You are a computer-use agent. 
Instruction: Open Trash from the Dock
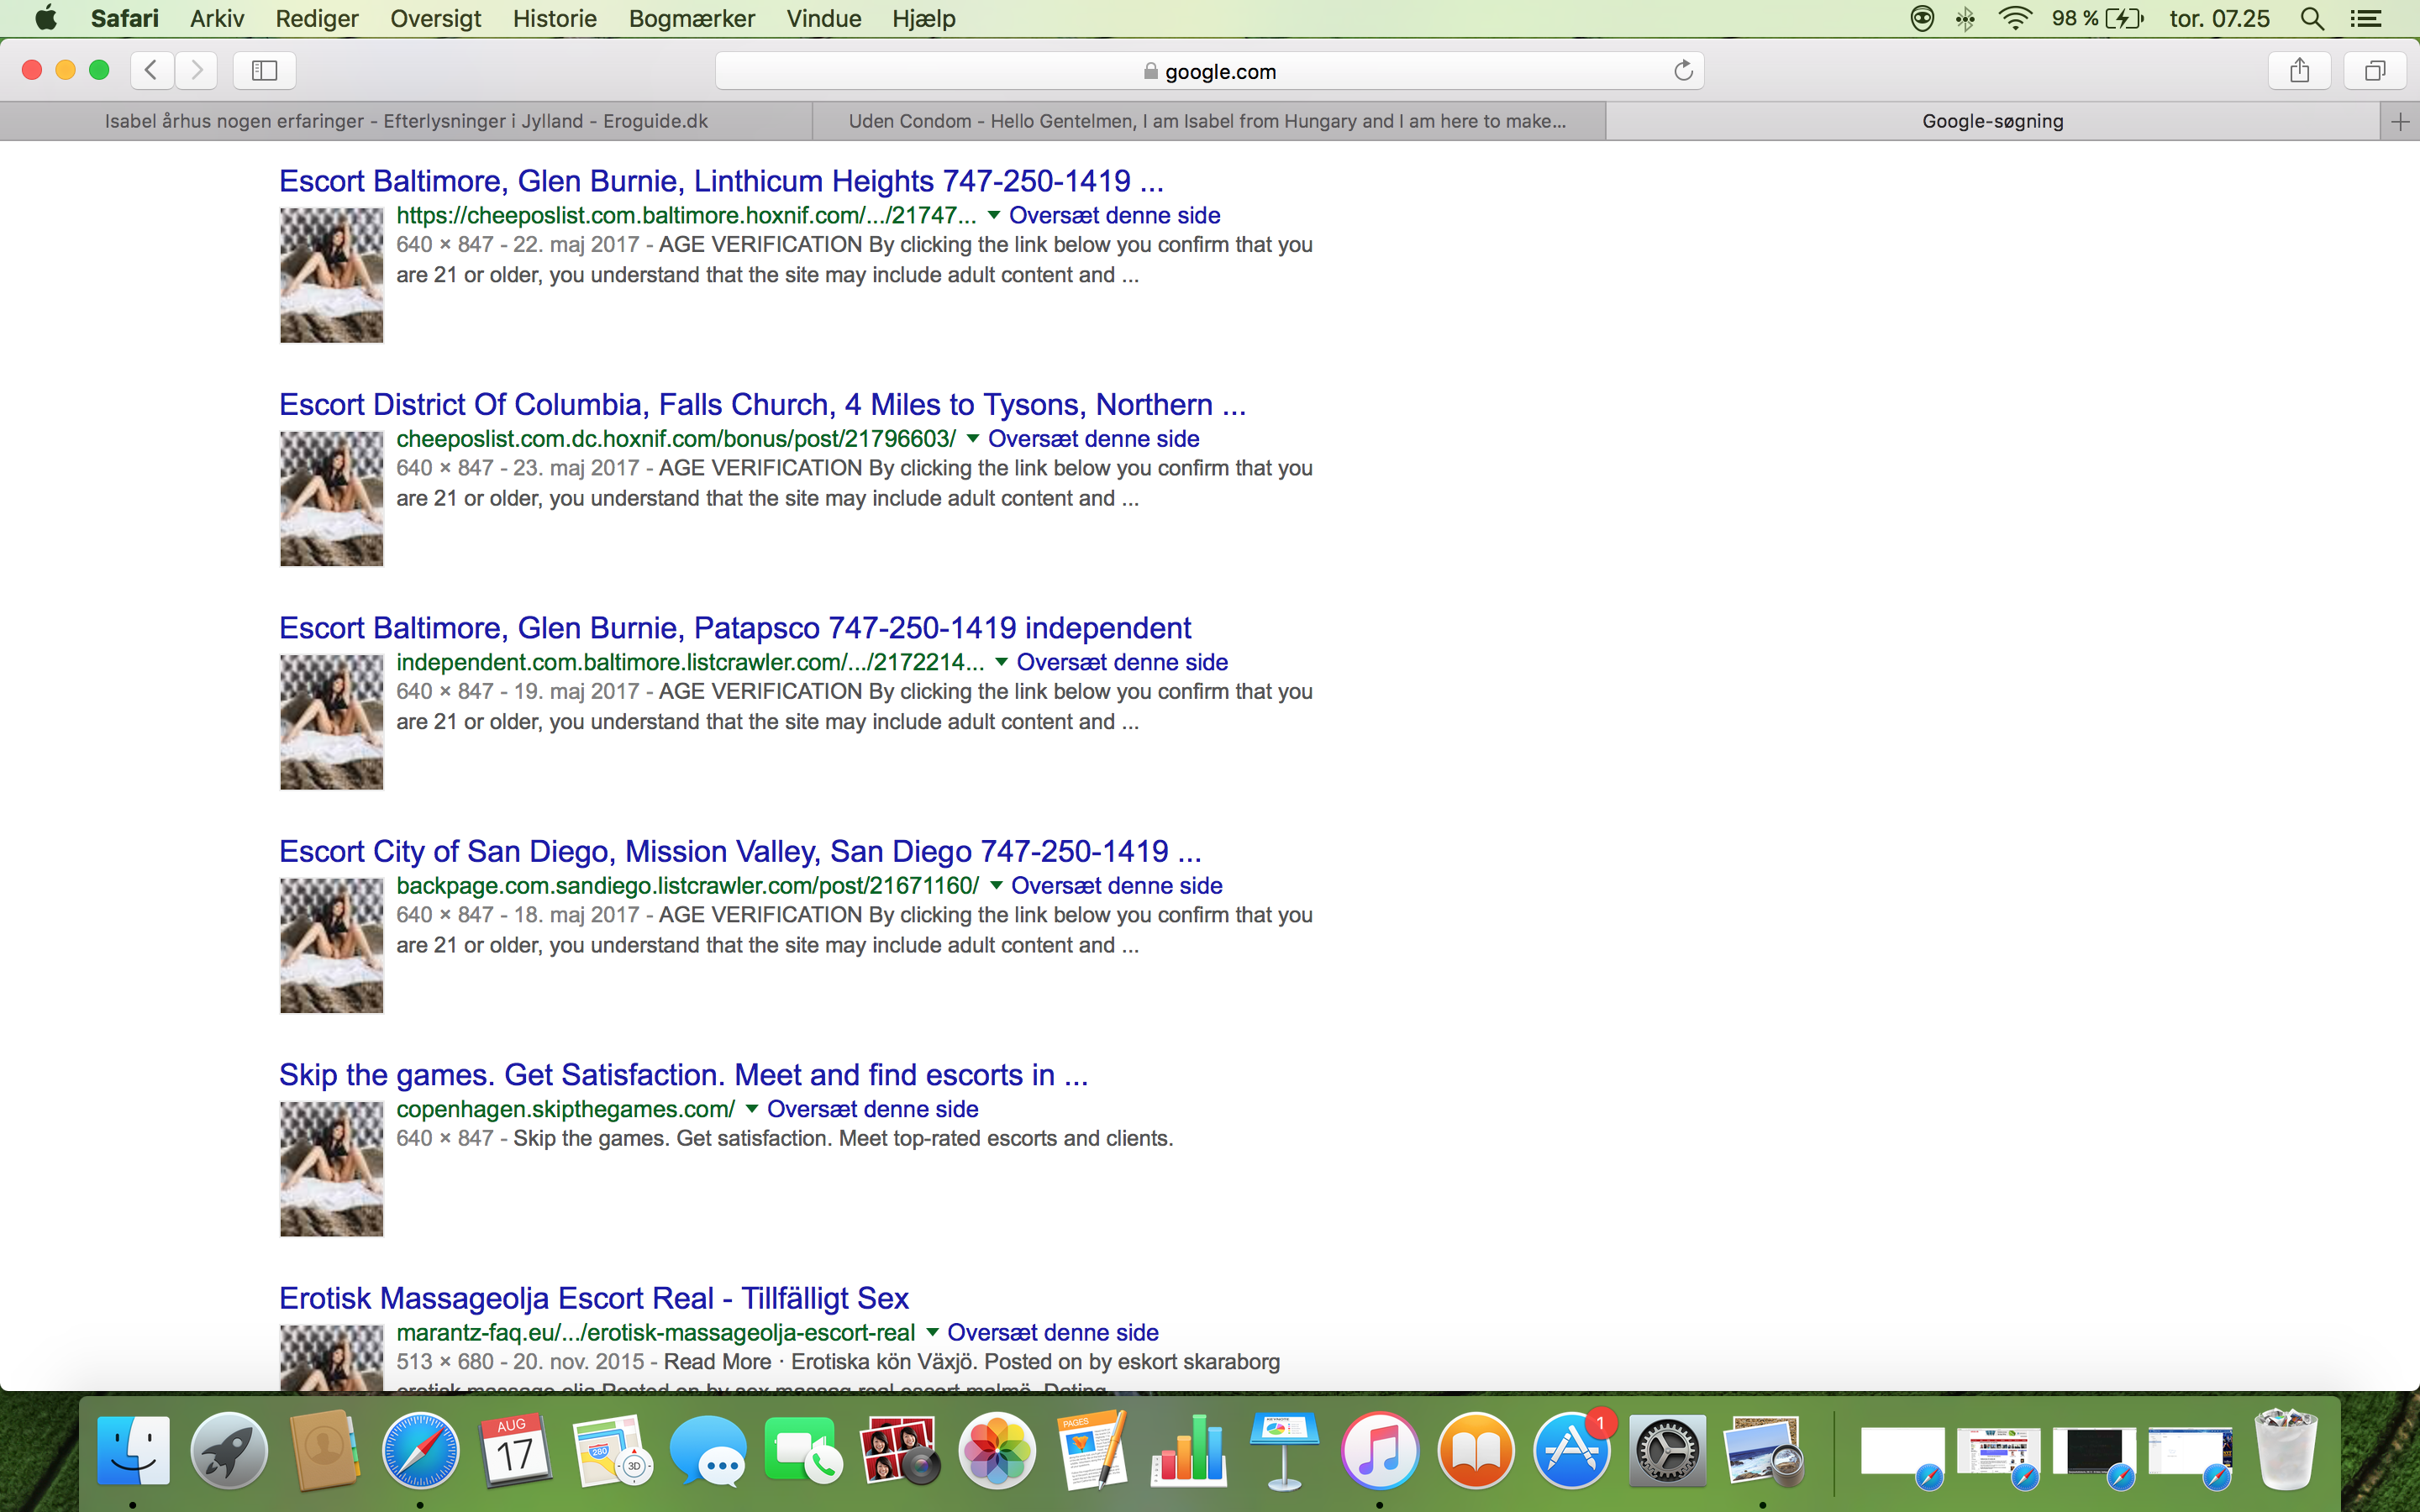coord(2286,1451)
